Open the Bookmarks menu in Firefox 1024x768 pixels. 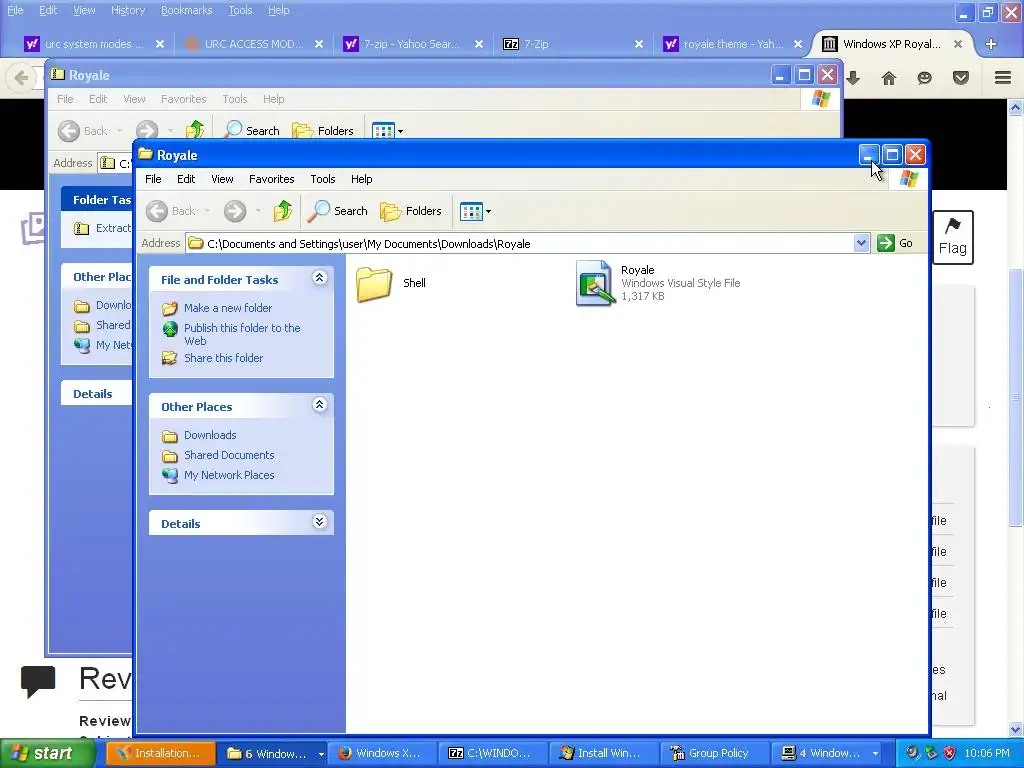tap(186, 10)
